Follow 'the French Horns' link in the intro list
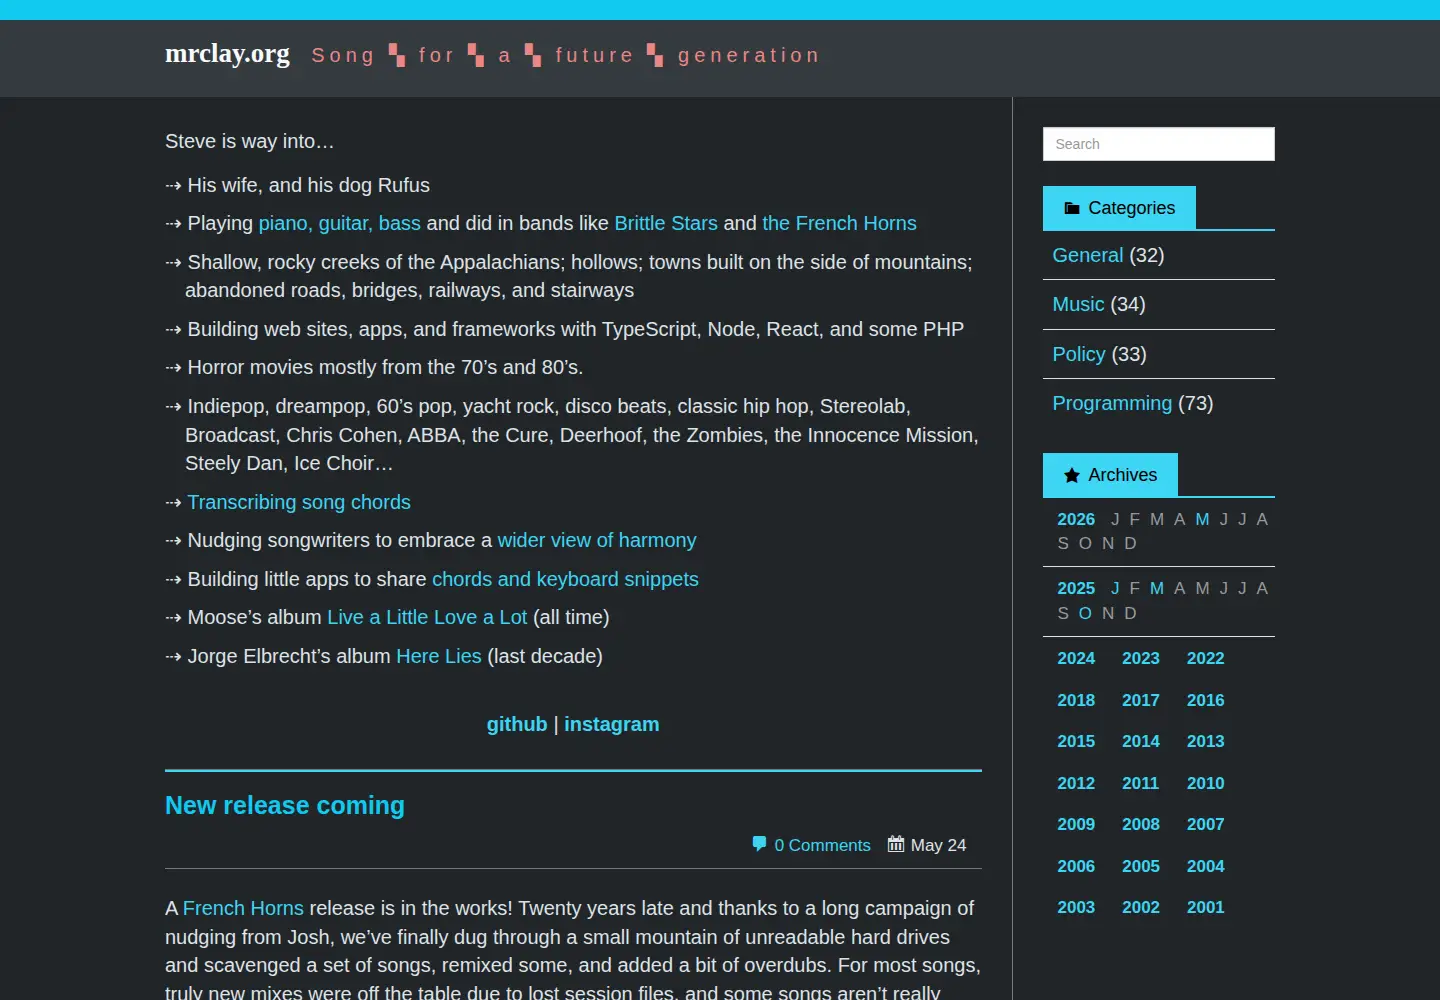The image size is (1440, 1000). 839,223
